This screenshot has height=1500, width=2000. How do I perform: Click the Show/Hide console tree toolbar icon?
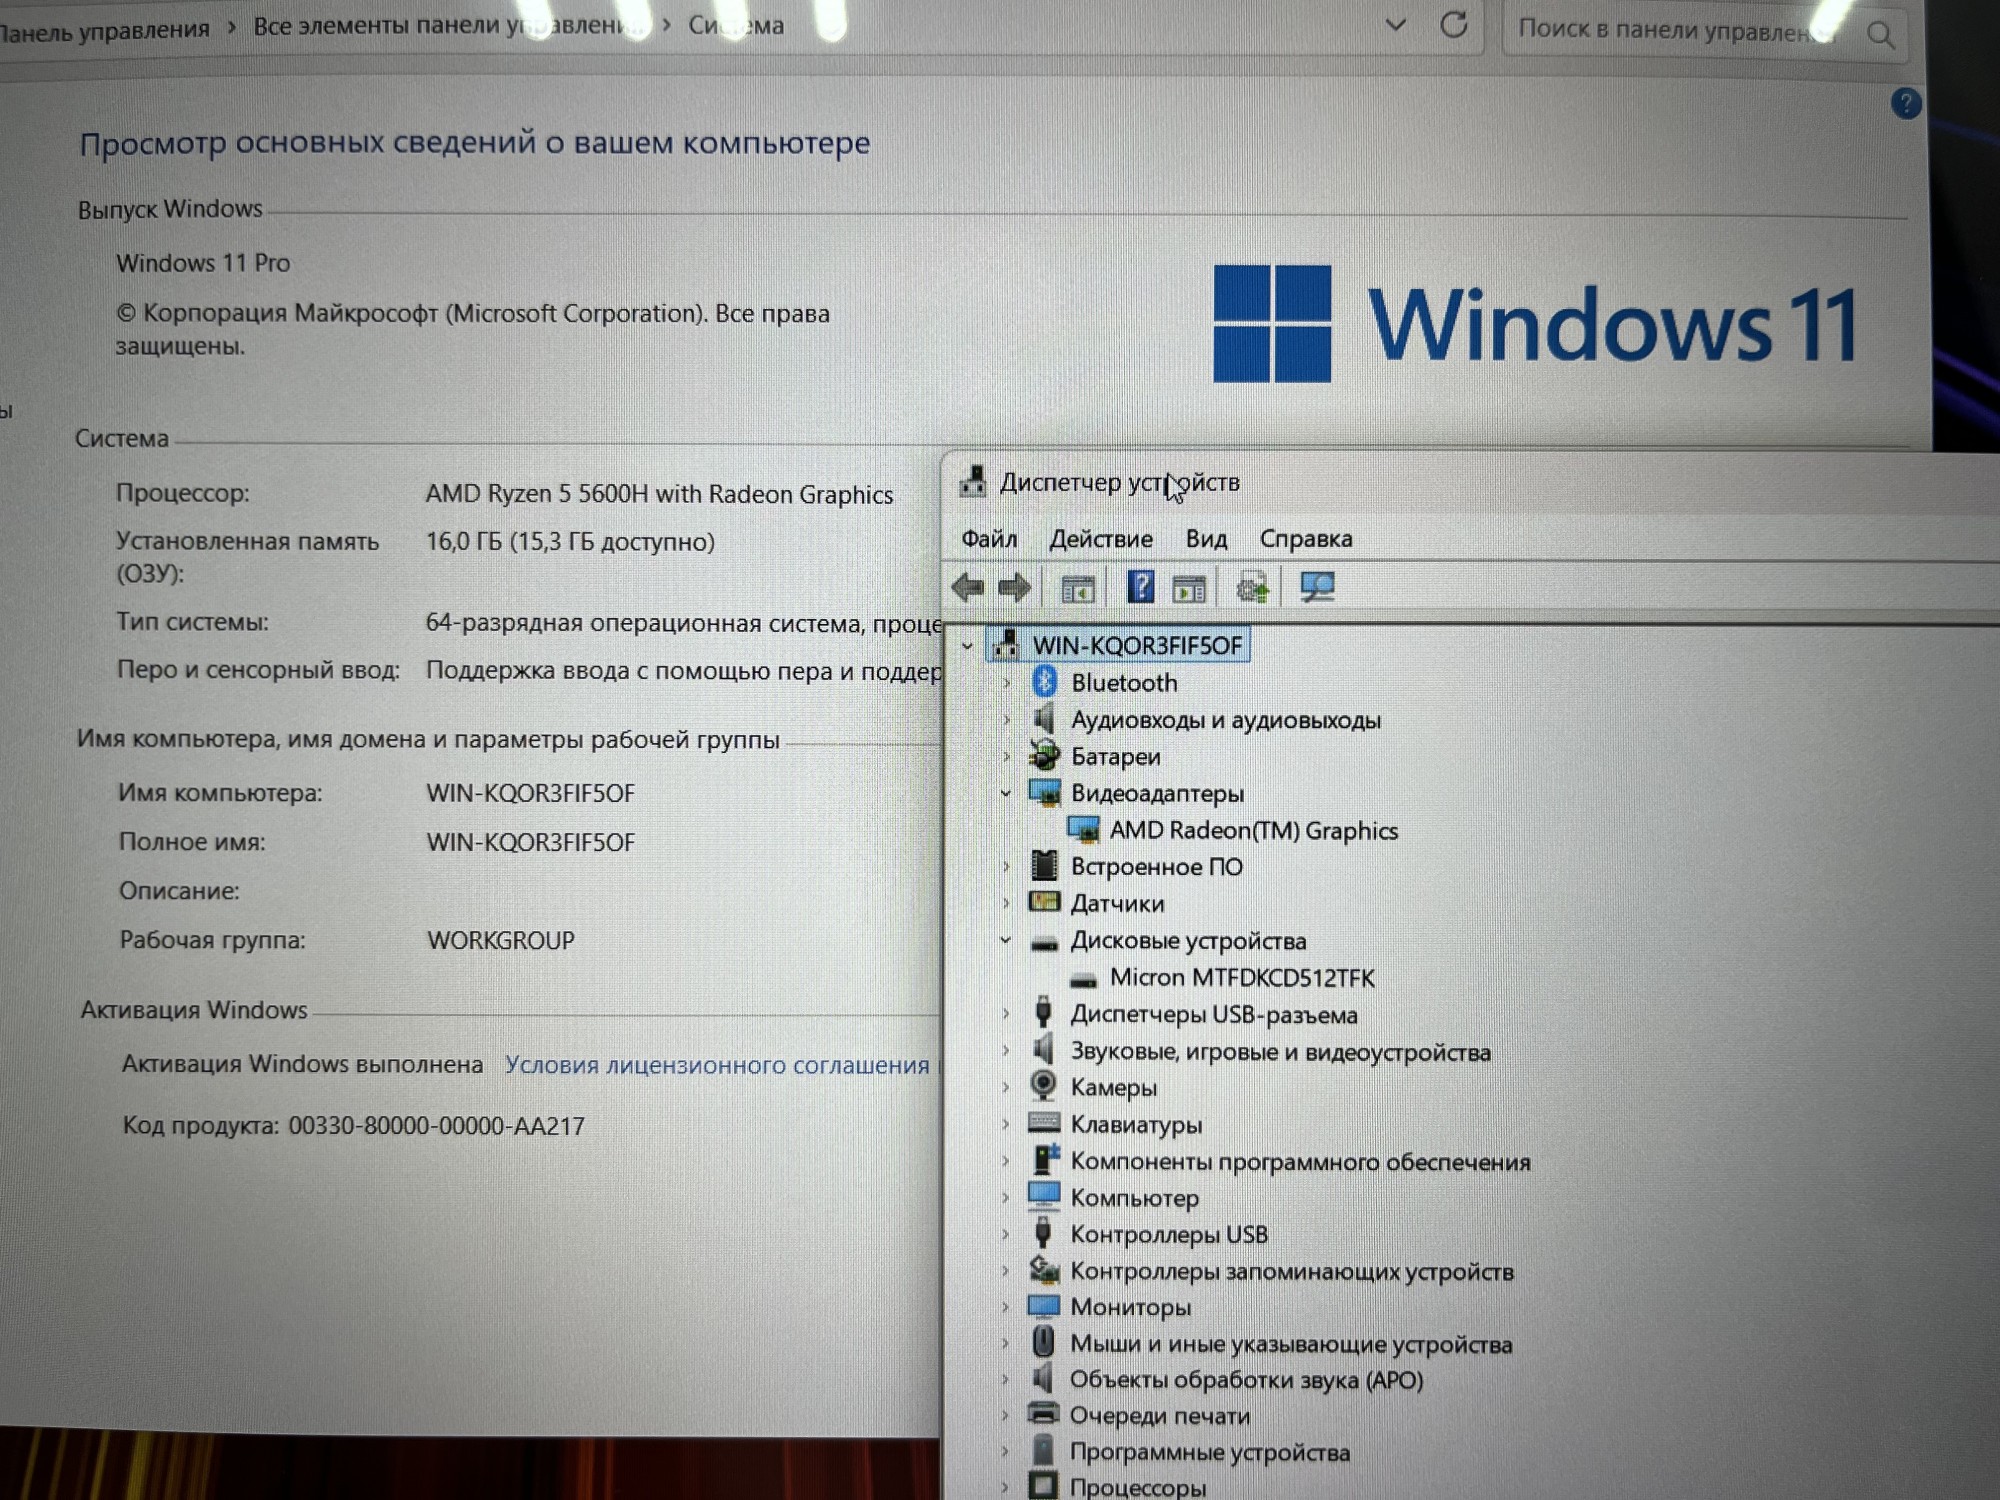1077,590
